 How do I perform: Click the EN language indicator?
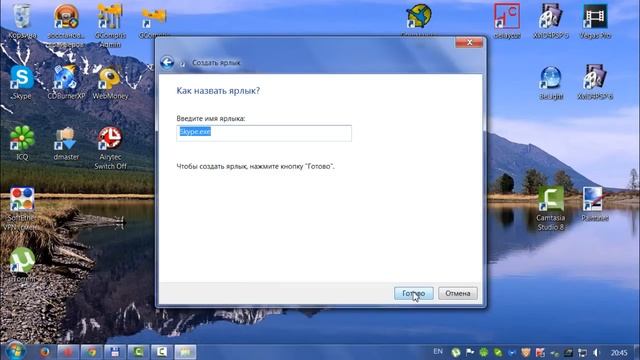coord(438,351)
